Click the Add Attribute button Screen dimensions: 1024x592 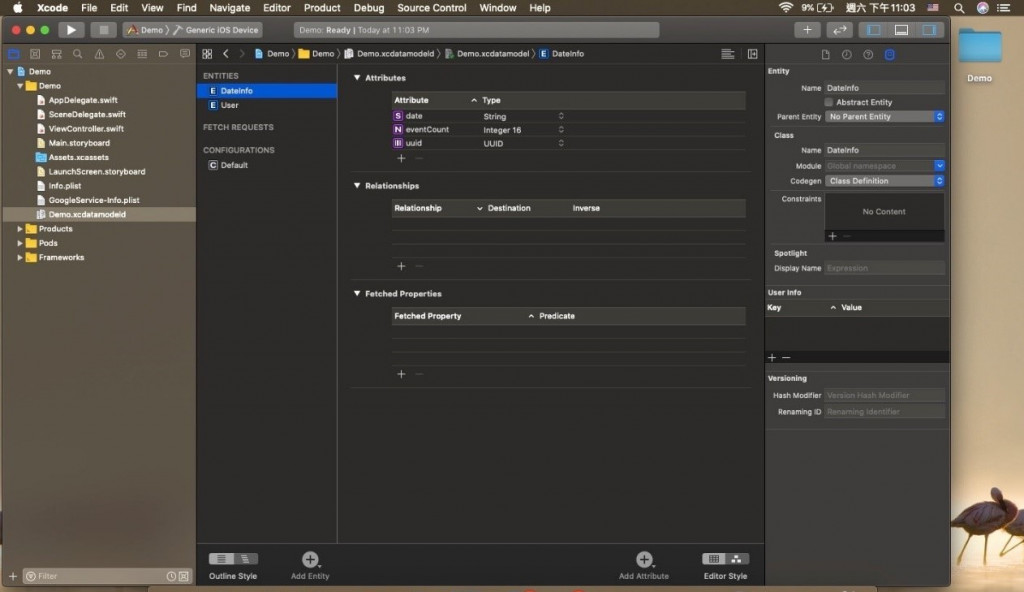click(644, 559)
